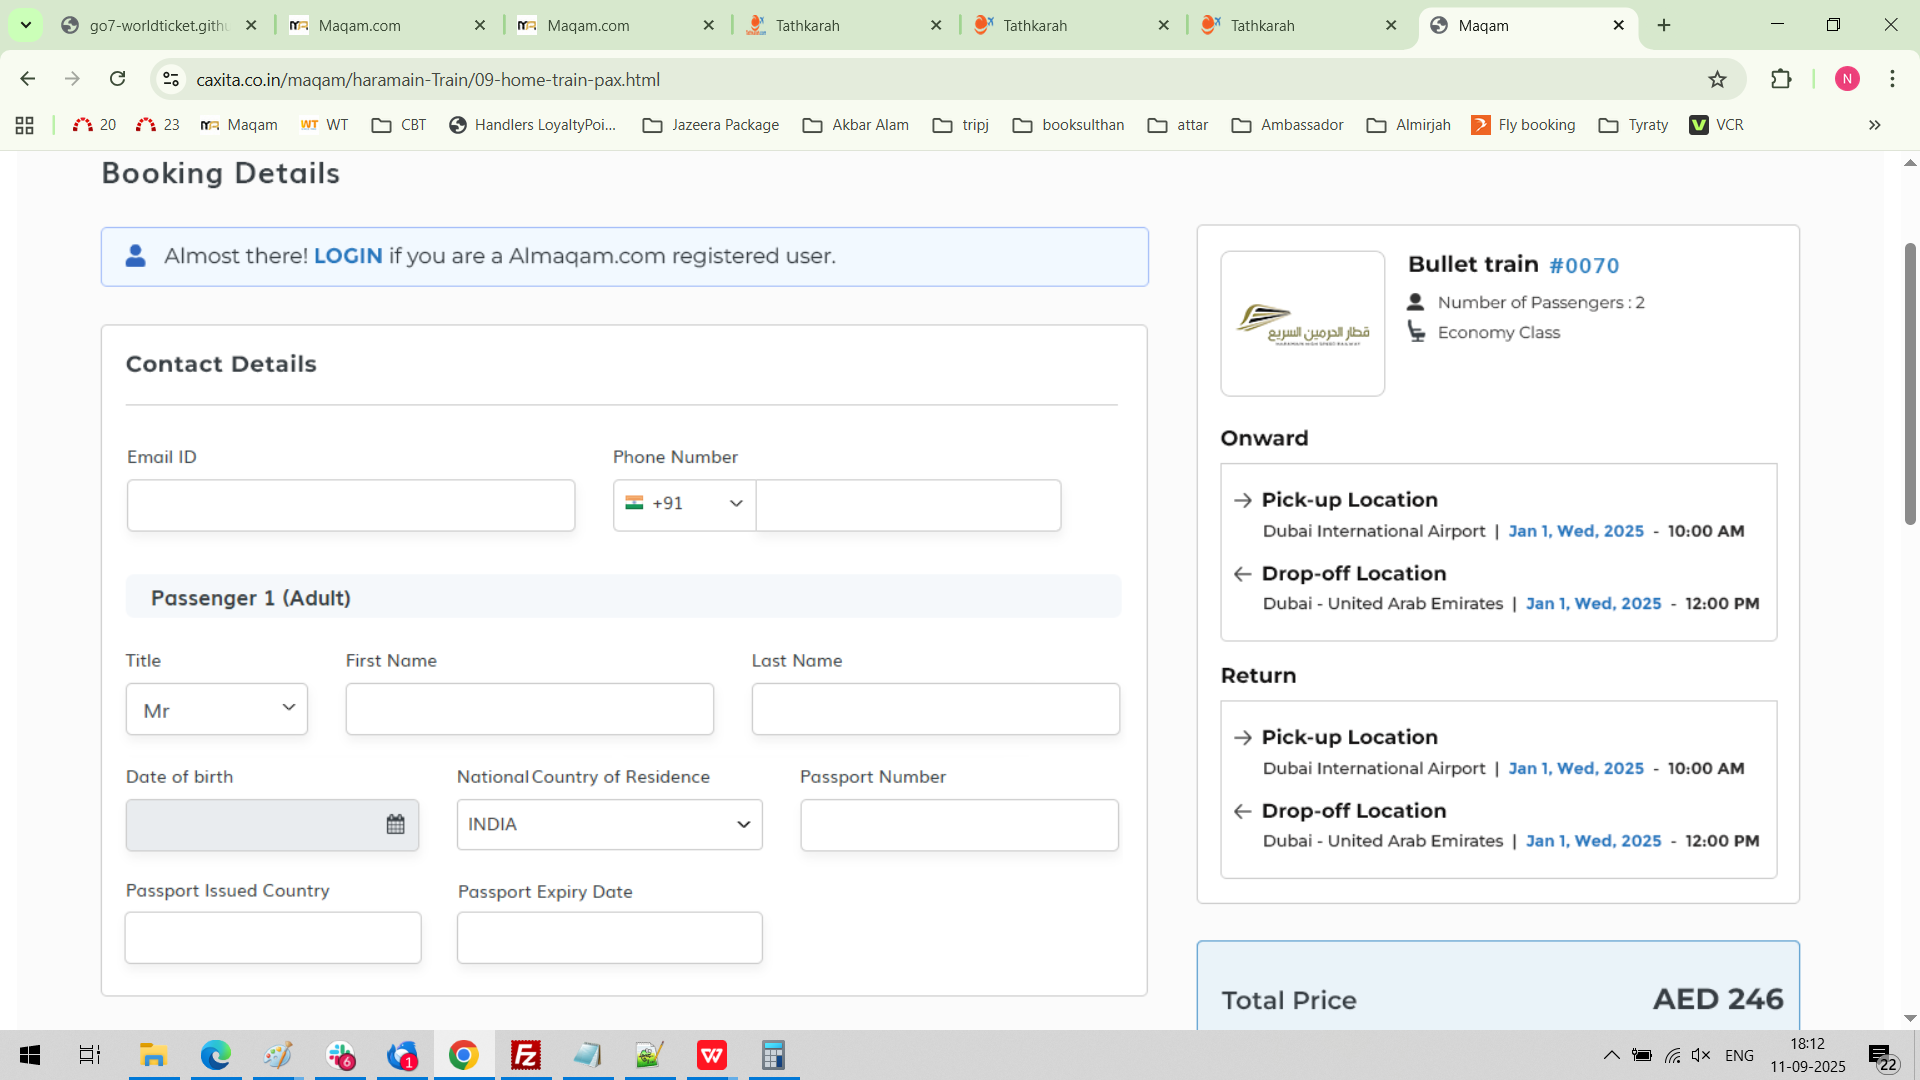Click the Passport Number input field
Screen dimensions: 1920x1080
click(x=958, y=825)
